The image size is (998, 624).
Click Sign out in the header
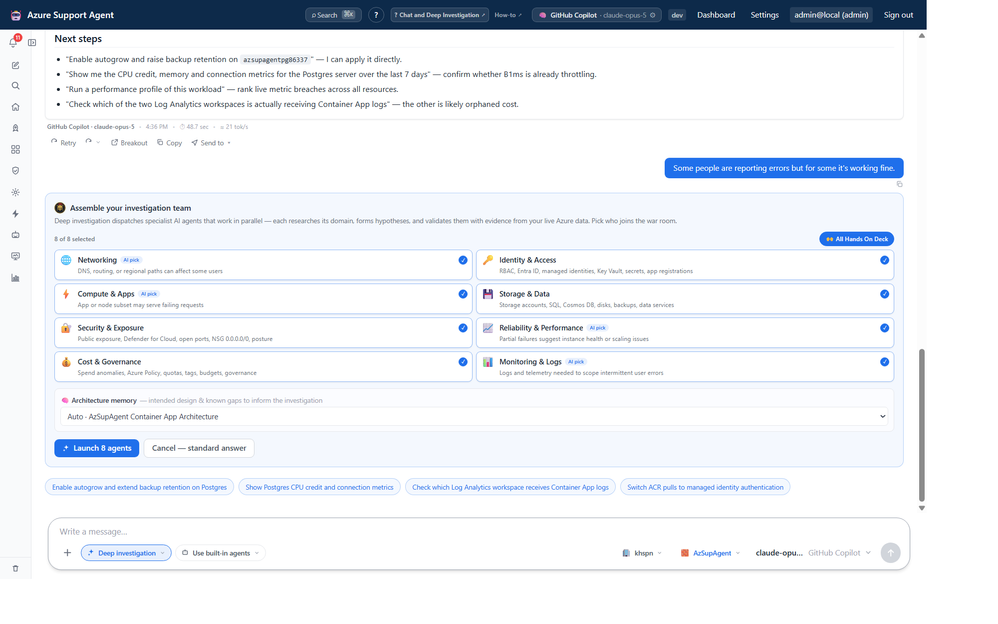point(898,15)
